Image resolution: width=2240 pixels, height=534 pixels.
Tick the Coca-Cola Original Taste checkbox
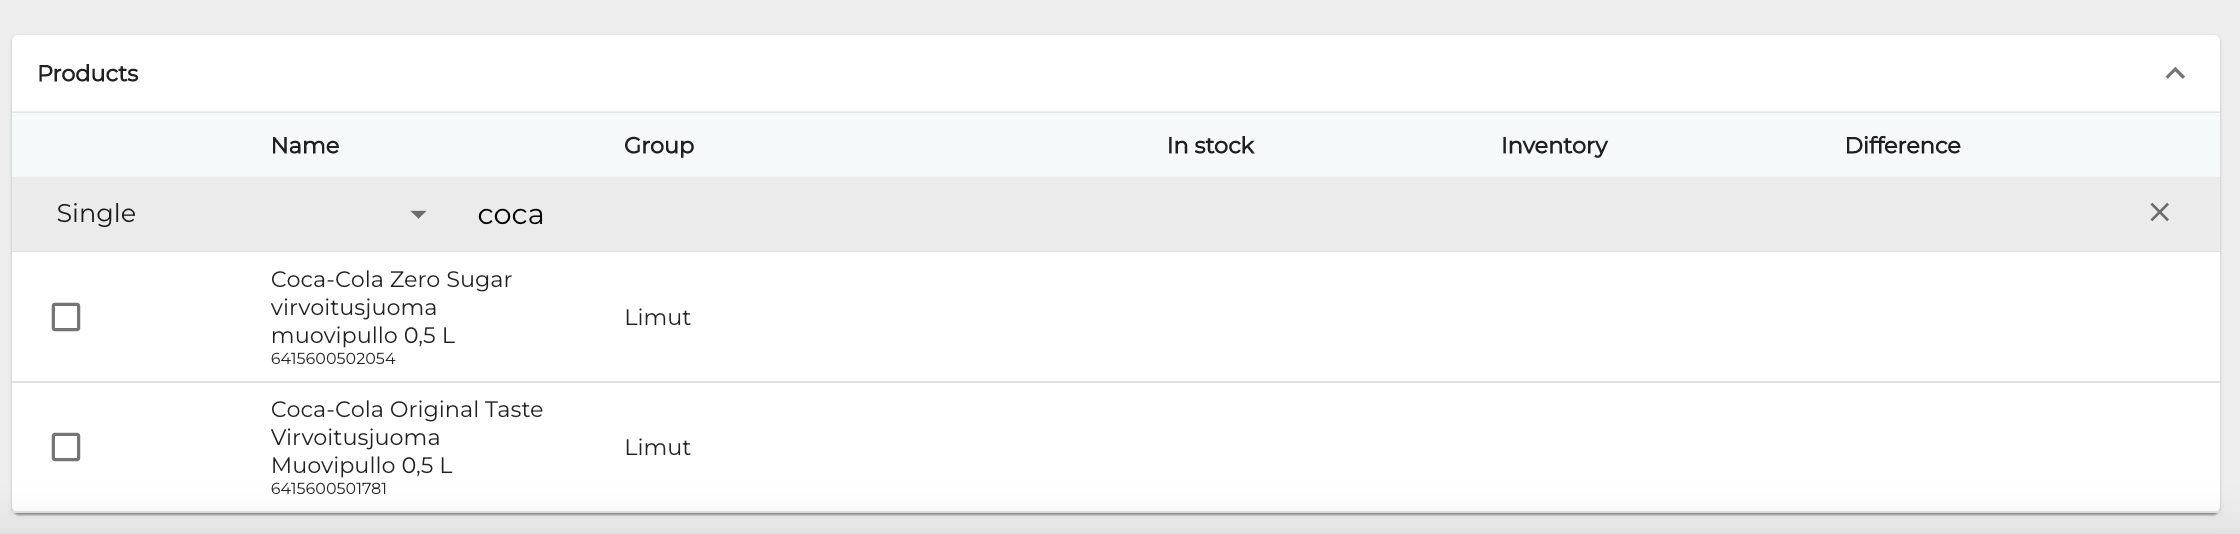[x=66, y=447]
